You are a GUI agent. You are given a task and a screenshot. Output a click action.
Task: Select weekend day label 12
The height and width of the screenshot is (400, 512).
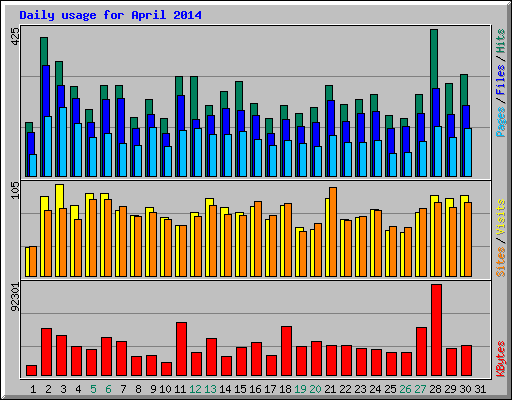coord(195,389)
